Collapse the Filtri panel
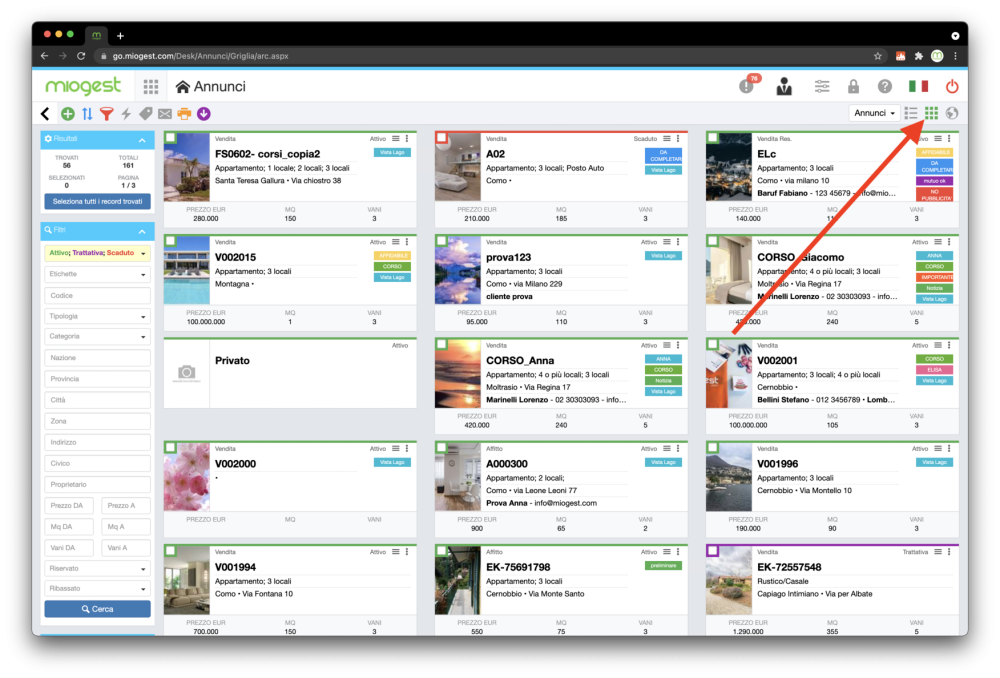This screenshot has width=1000, height=678. tap(142, 231)
